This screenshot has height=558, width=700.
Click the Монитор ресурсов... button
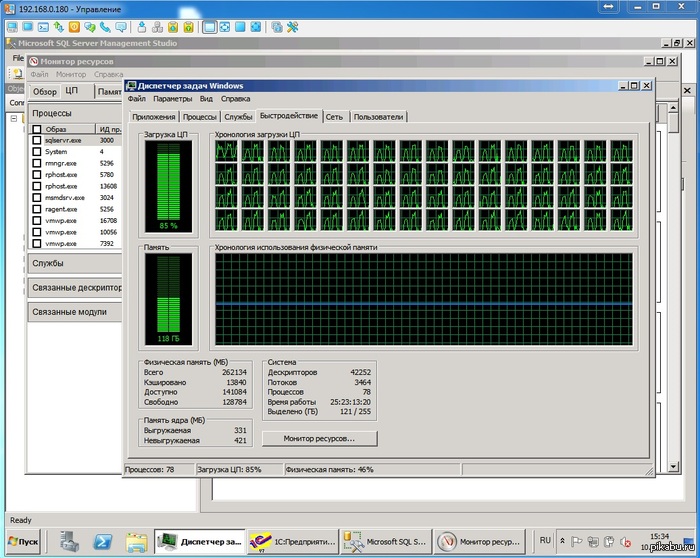[x=319, y=438]
